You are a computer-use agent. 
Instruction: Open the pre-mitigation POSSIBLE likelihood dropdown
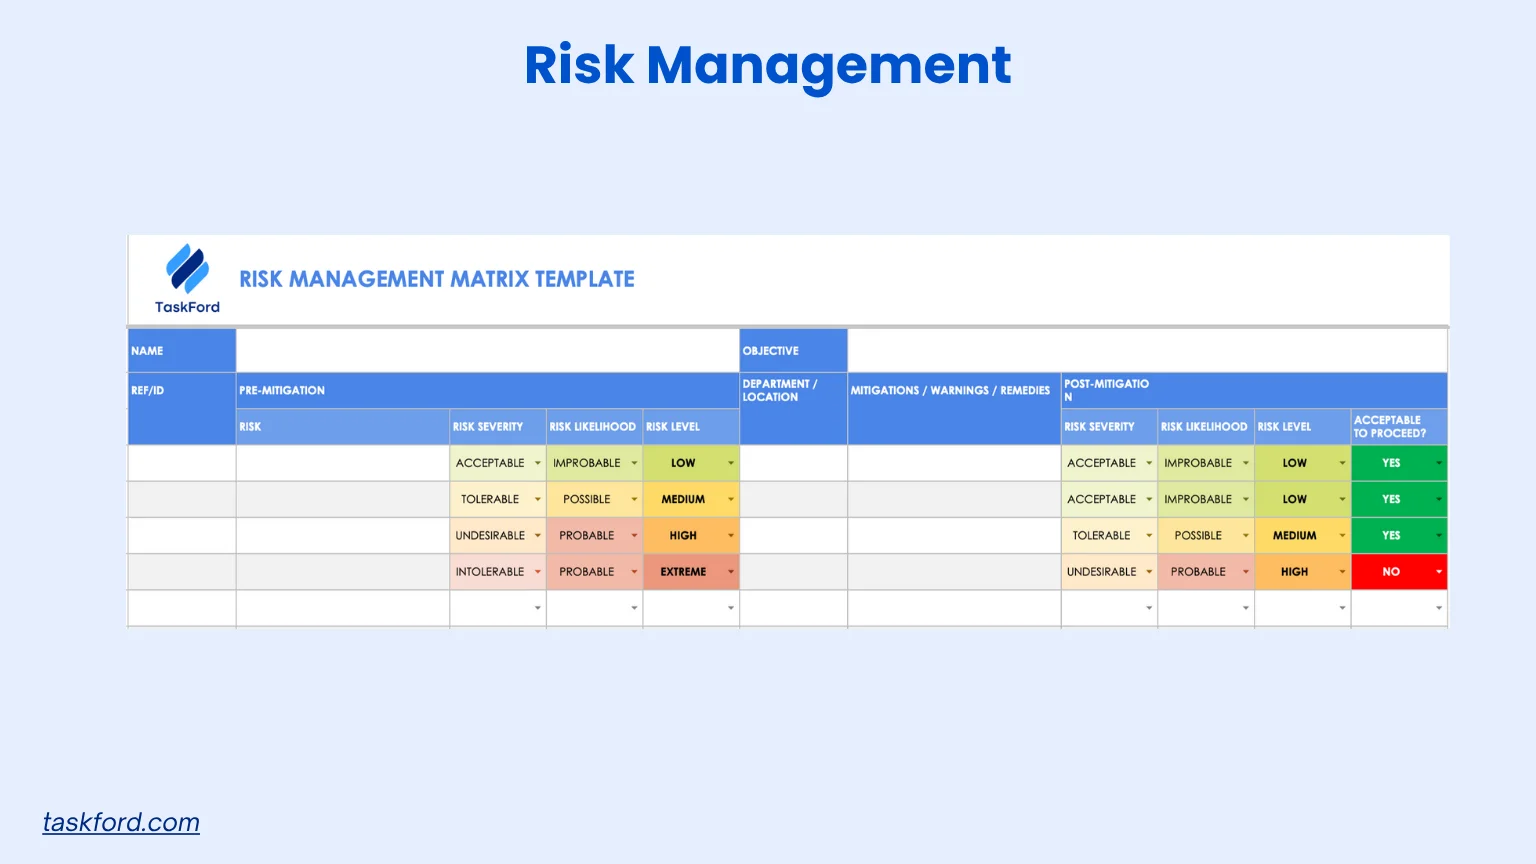pyautogui.click(x=634, y=499)
